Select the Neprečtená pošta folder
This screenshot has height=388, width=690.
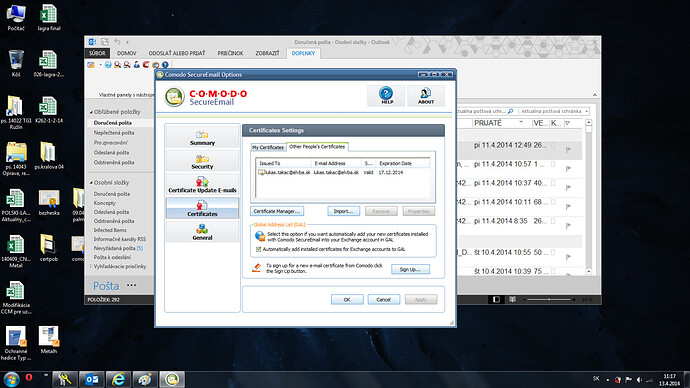pos(114,132)
